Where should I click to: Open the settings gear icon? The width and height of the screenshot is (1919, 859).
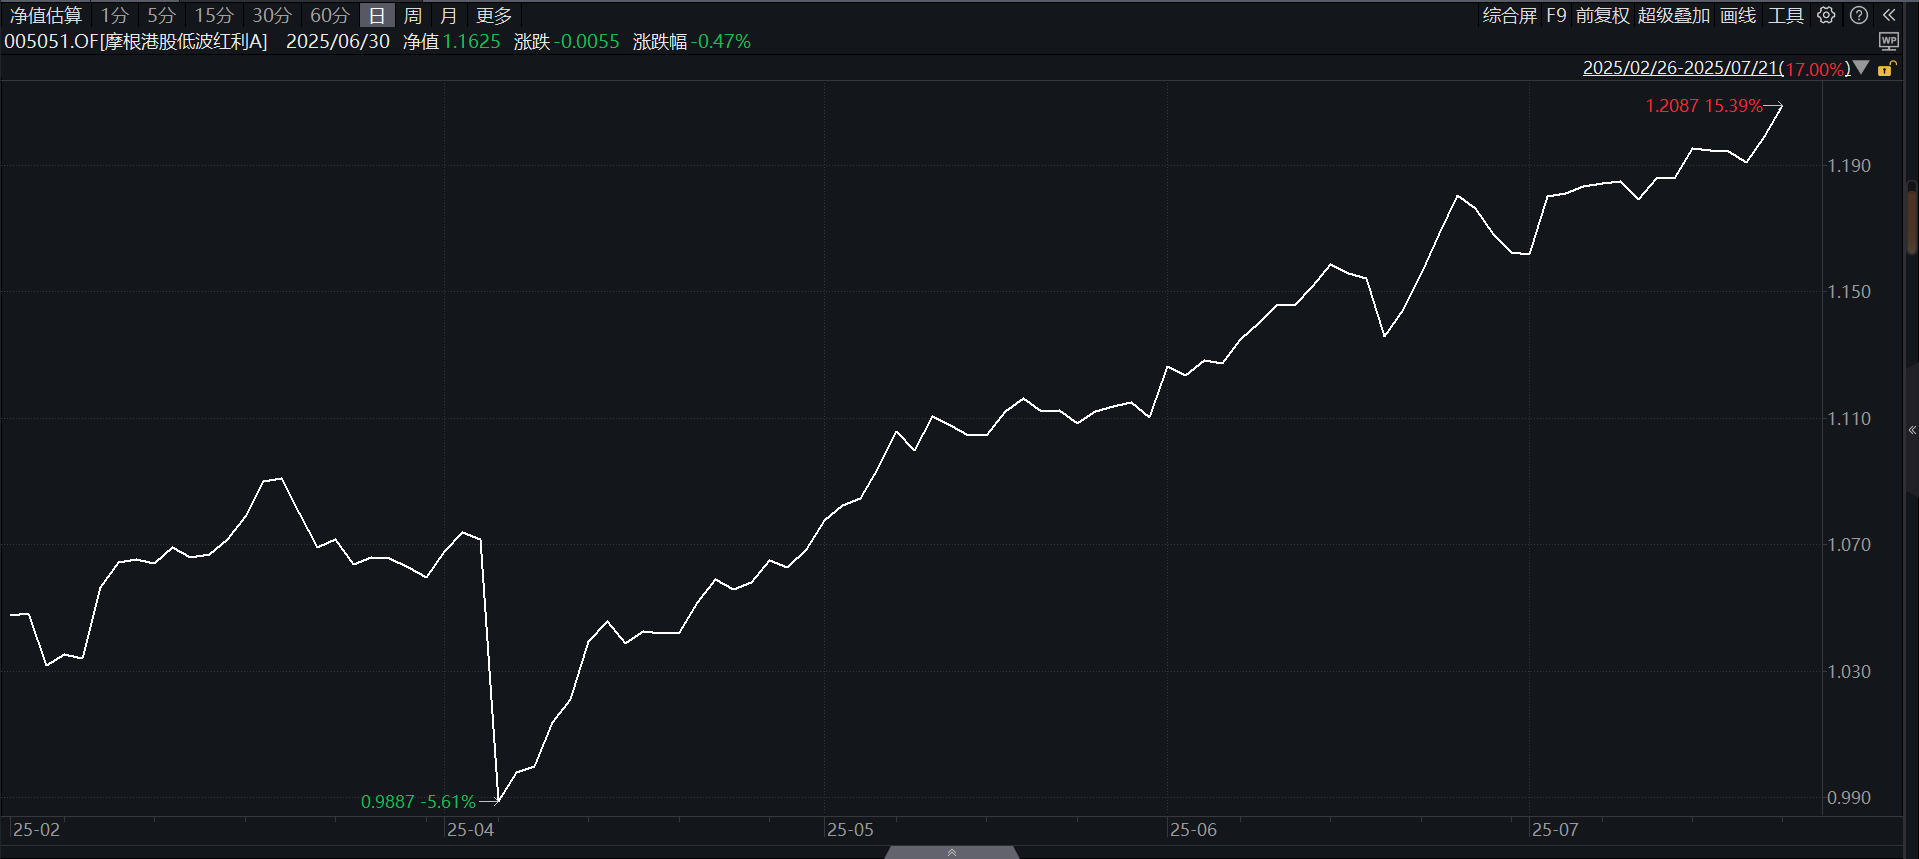pos(1826,15)
